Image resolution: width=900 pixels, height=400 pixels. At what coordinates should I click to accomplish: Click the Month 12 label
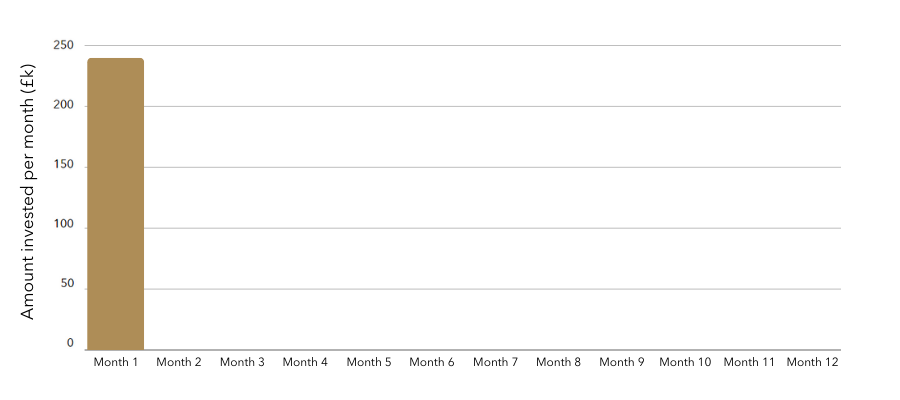point(812,362)
